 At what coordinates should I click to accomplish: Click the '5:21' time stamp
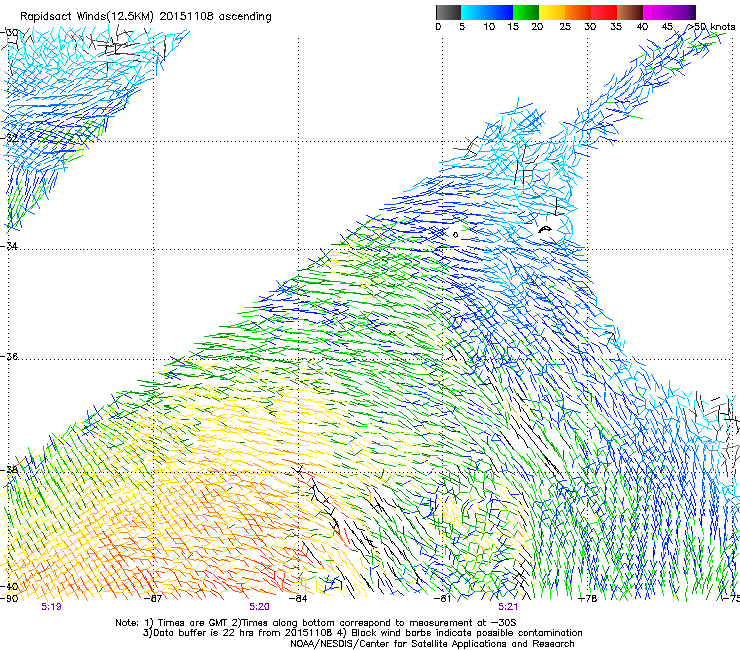[x=508, y=607]
